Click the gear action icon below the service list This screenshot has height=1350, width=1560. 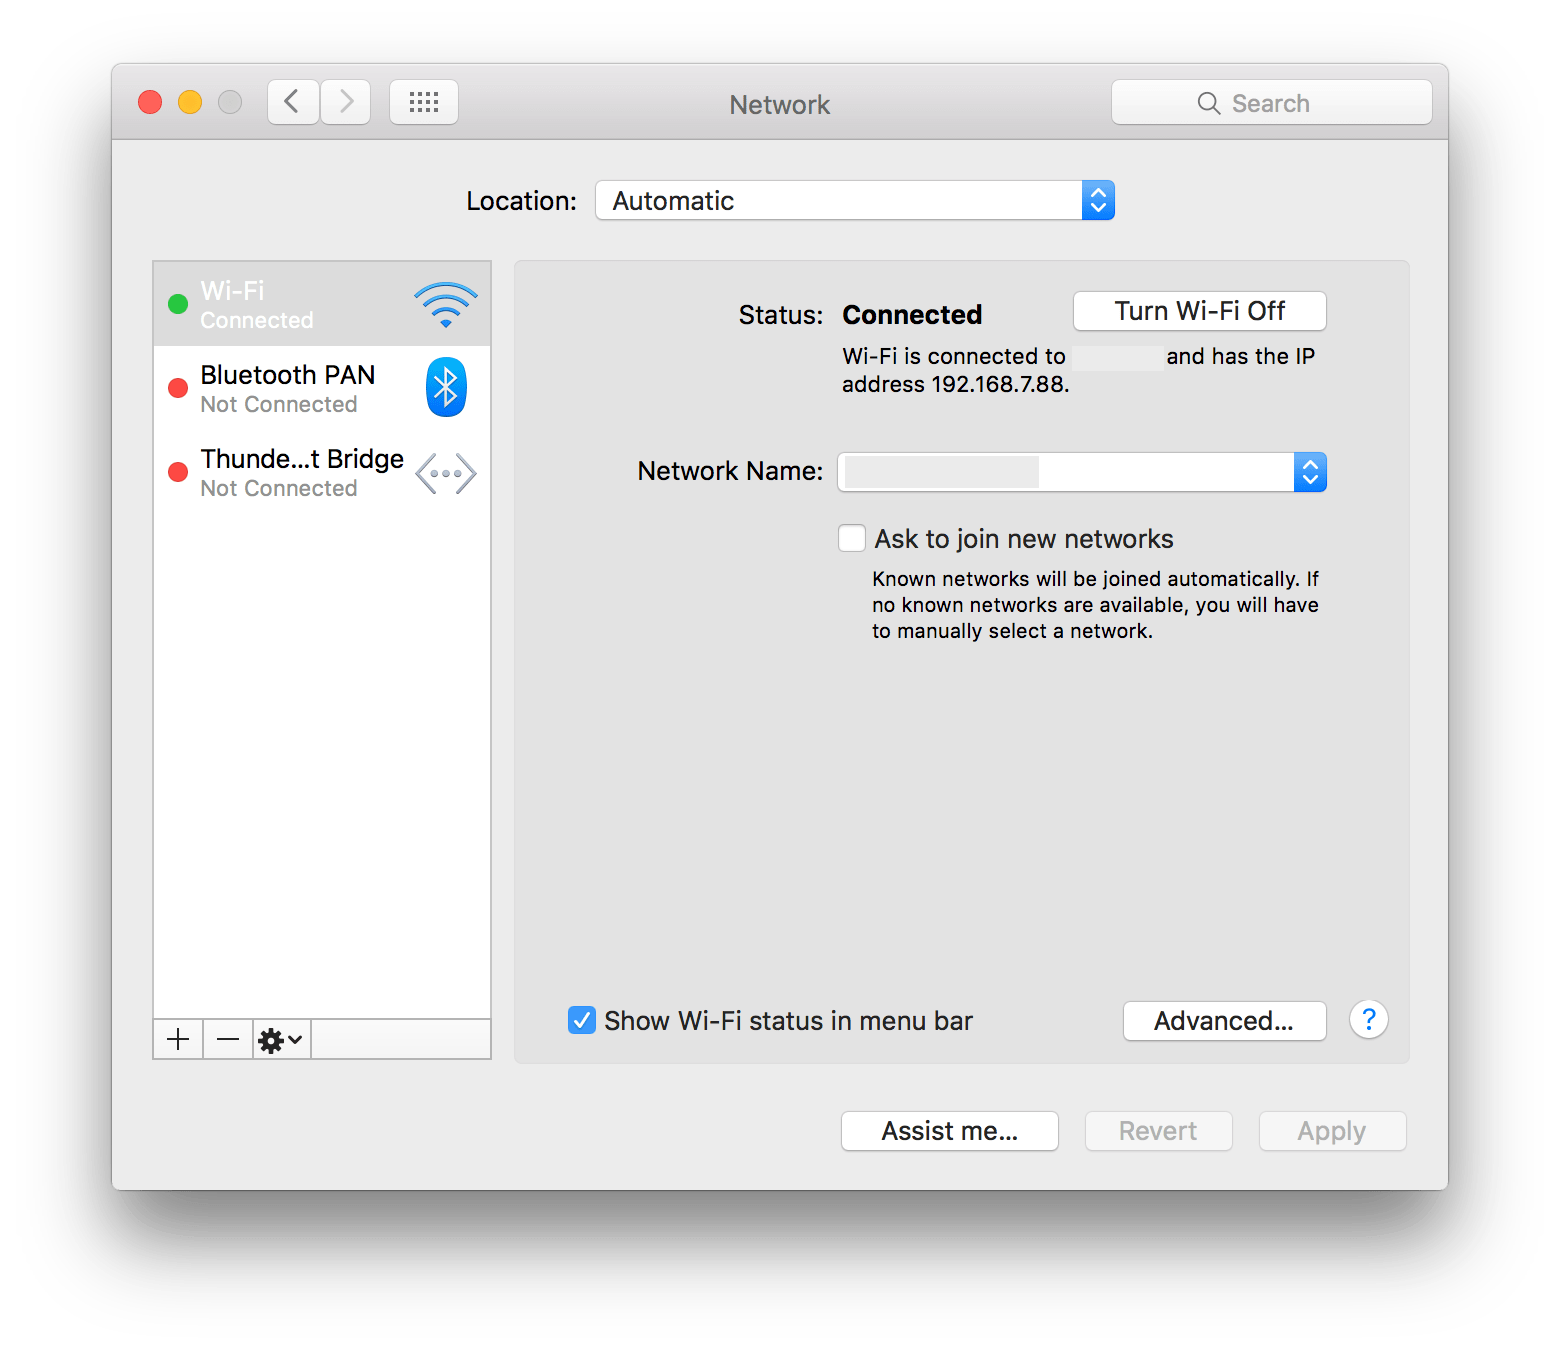[x=272, y=1039]
